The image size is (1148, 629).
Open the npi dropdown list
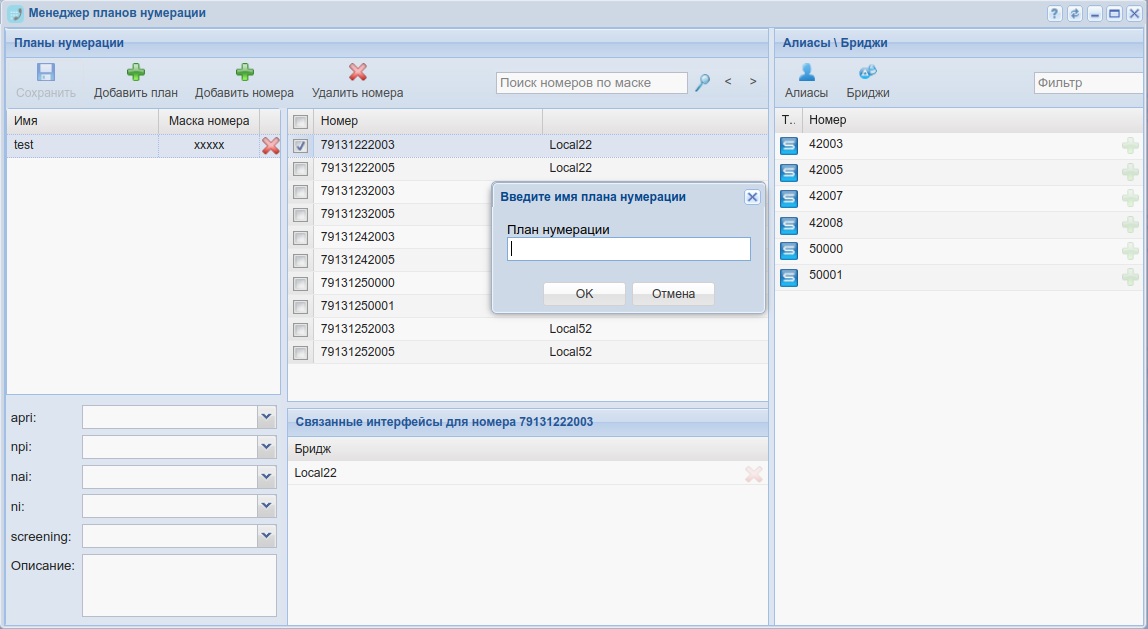tap(266, 446)
